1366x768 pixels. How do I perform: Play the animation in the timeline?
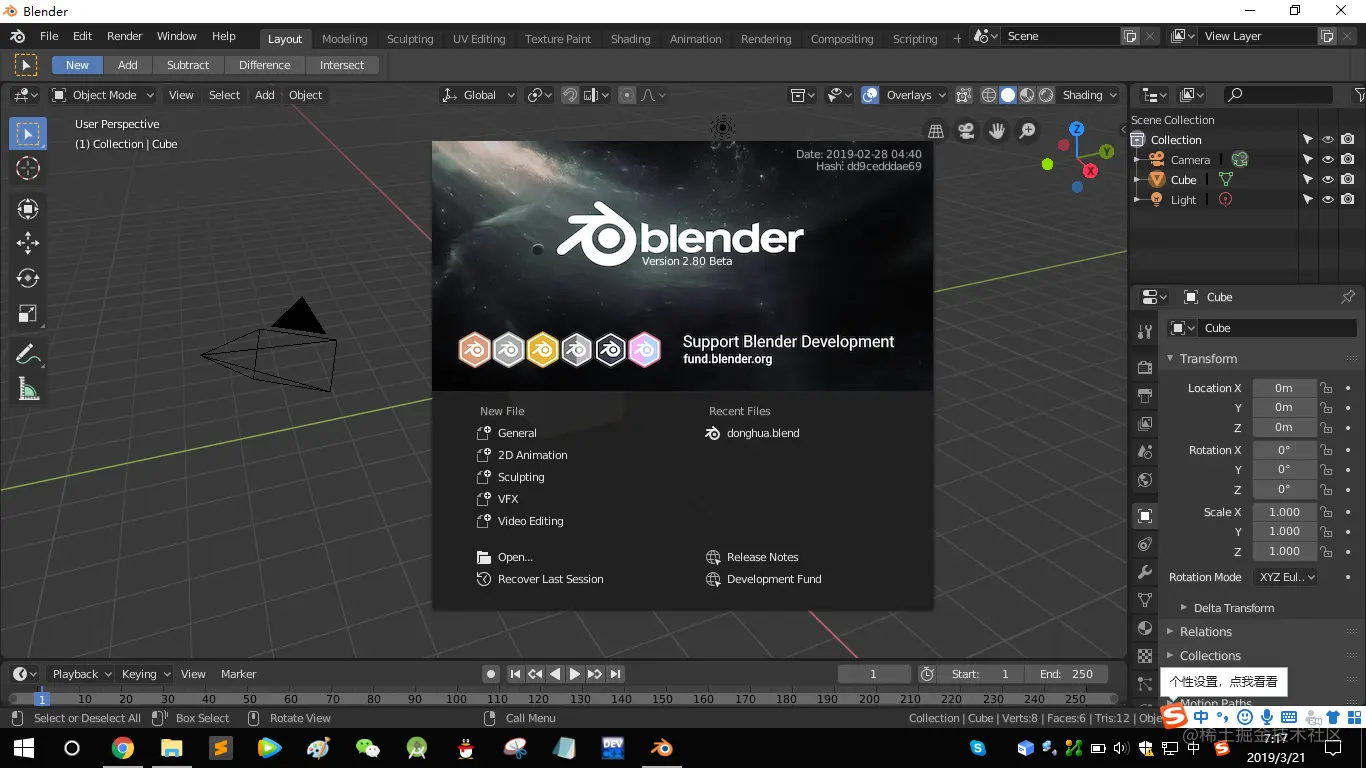click(x=575, y=674)
